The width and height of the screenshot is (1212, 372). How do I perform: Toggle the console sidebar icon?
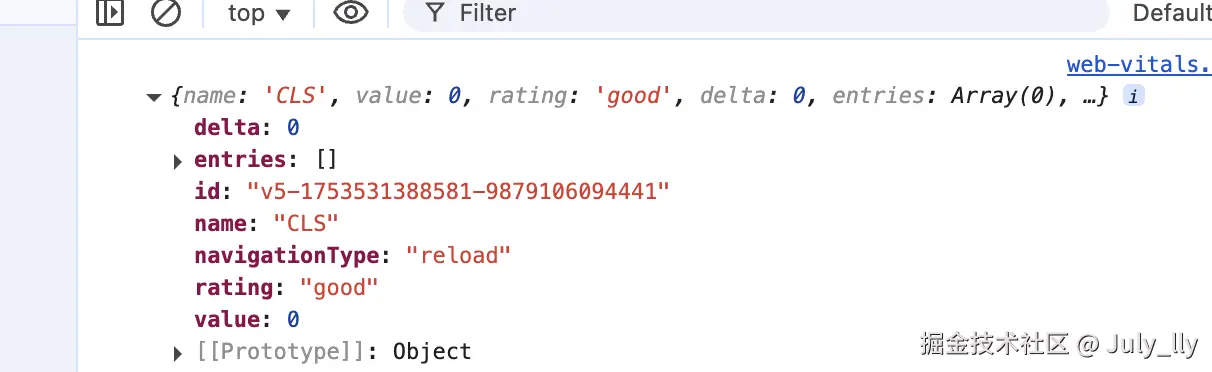(x=110, y=13)
